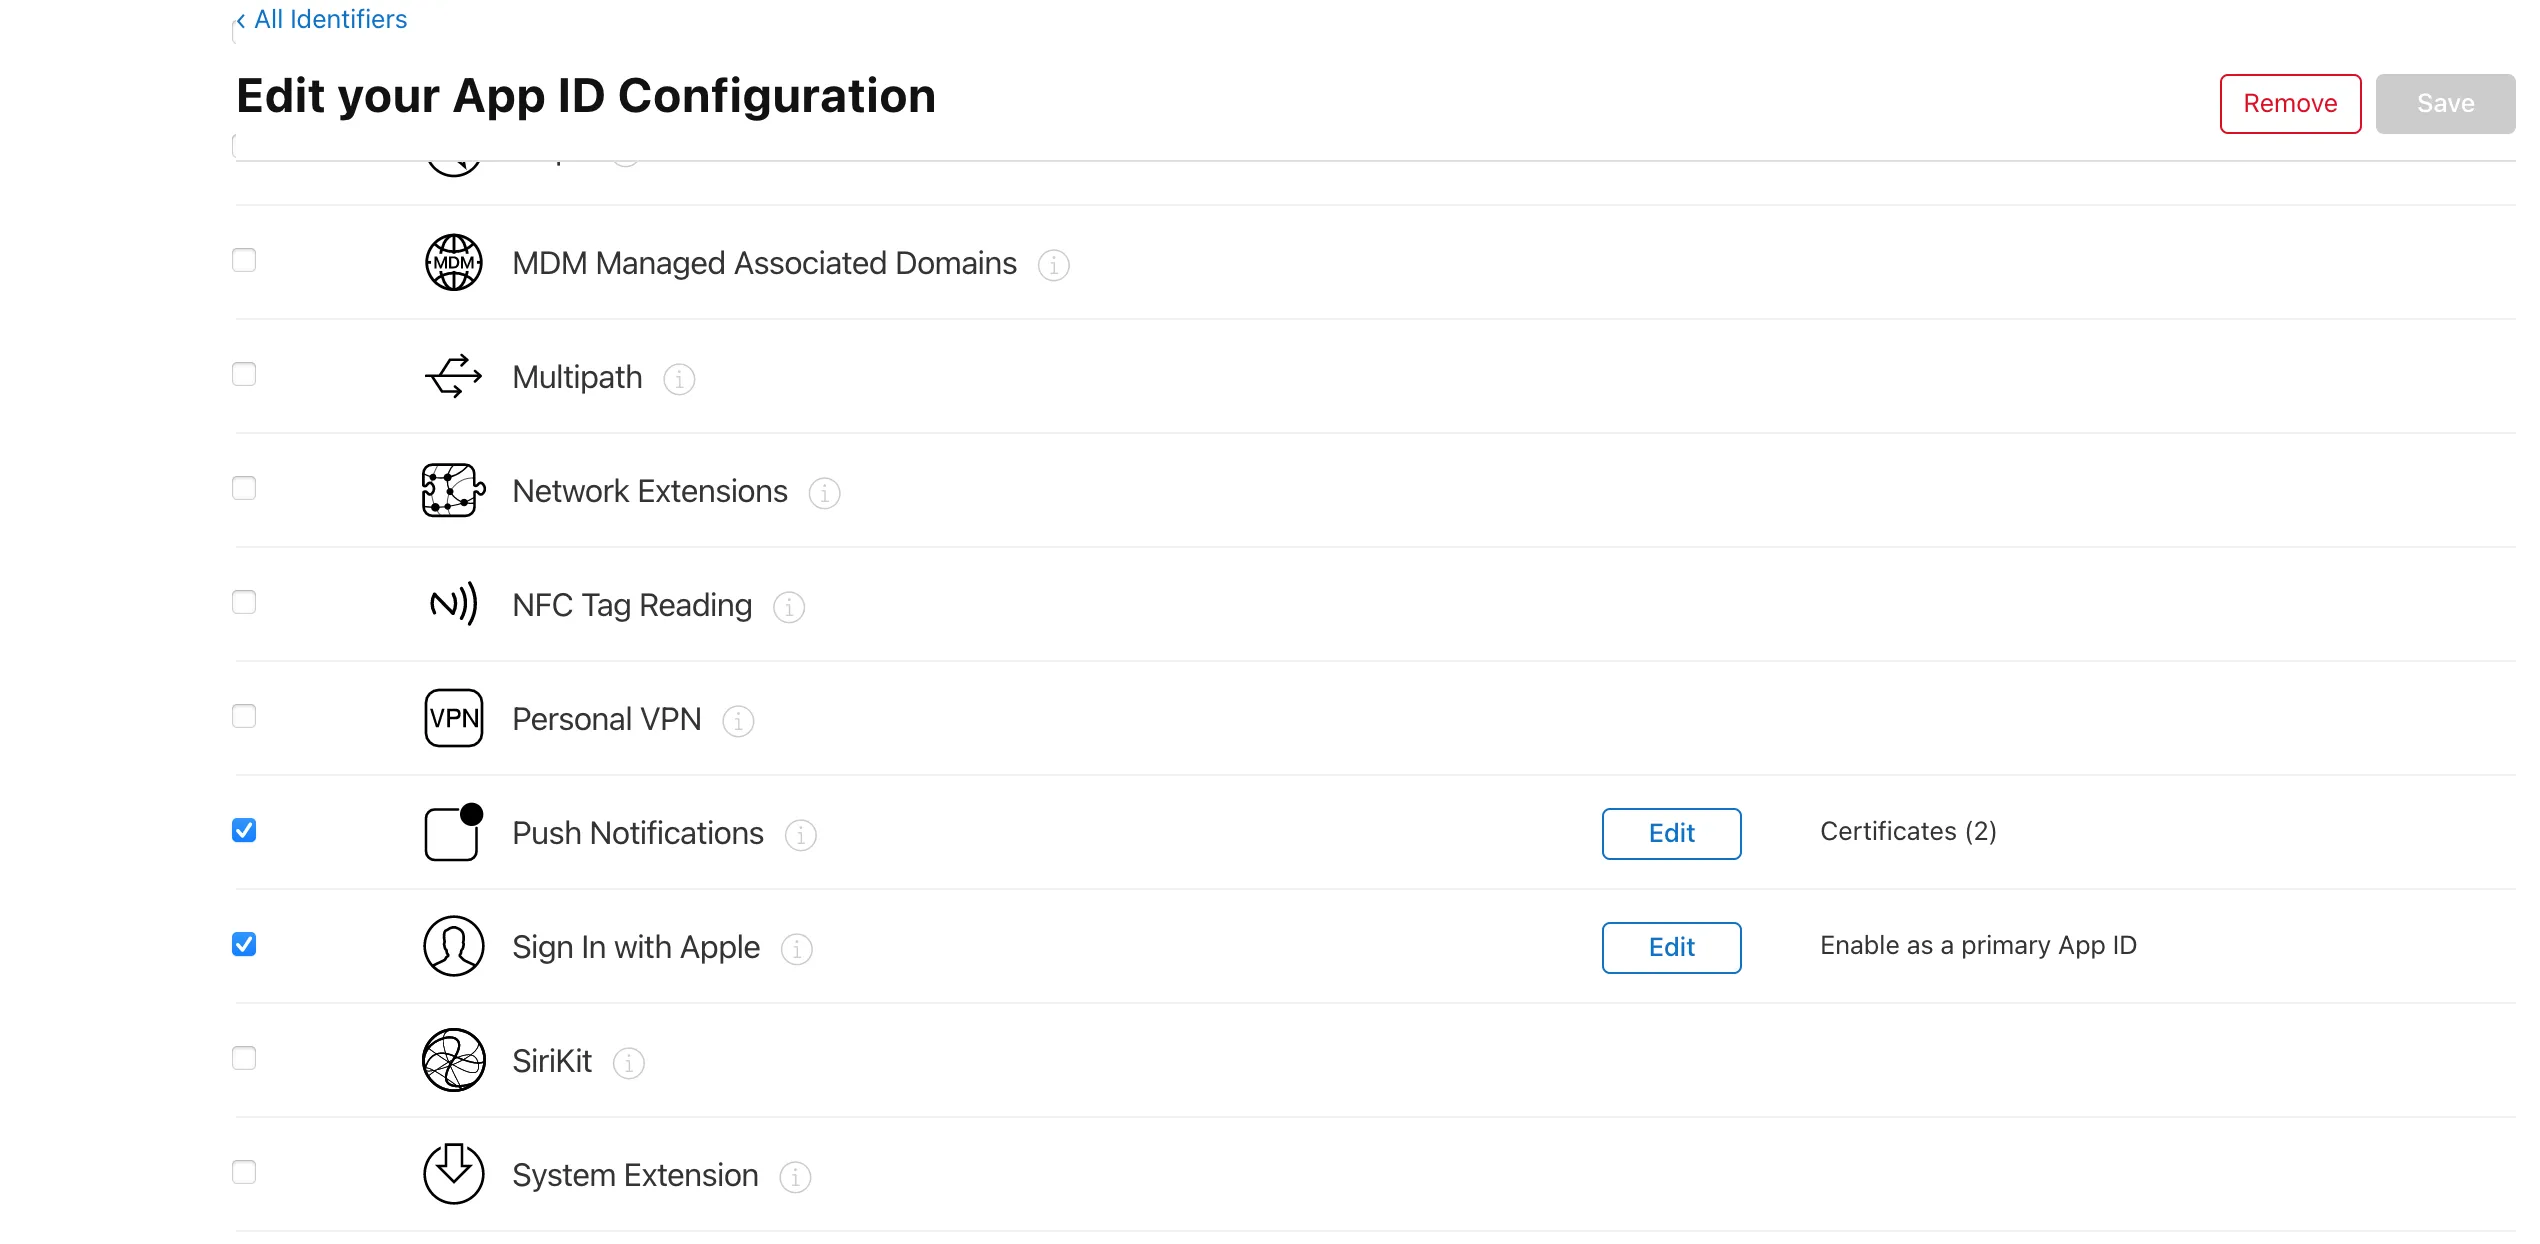Image resolution: width=2540 pixels, height=1244 pixels.
Task: Click the Multipath network routing icon
Action: (x=454, y=376)
